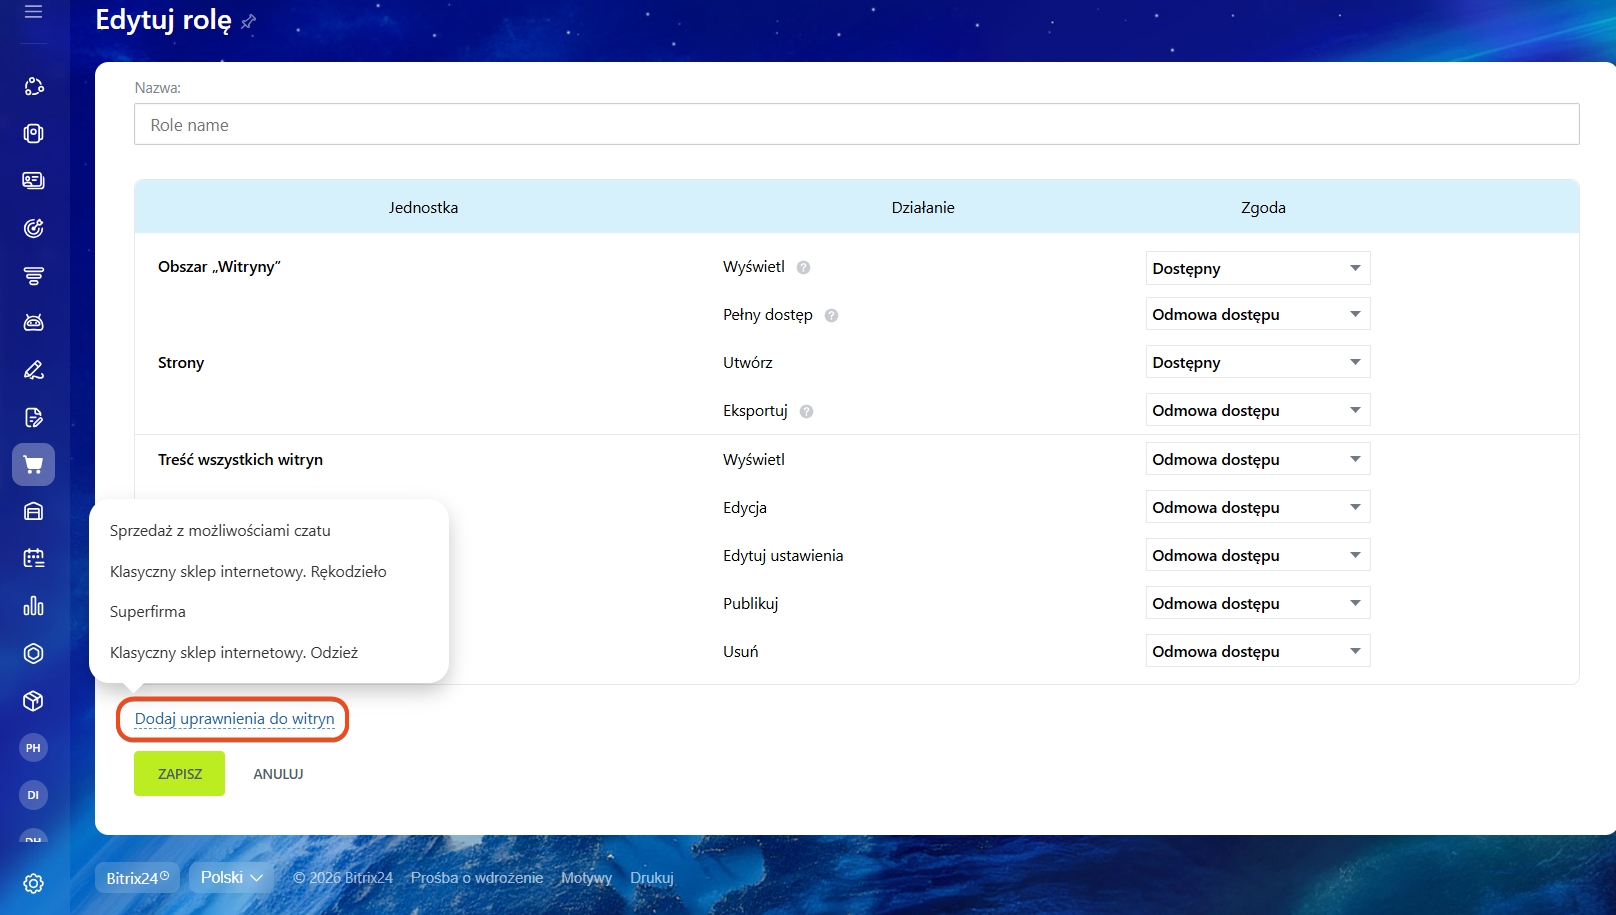Select Superfirma from the popup list
The image size is (1616, 915).
coord(148,611)
